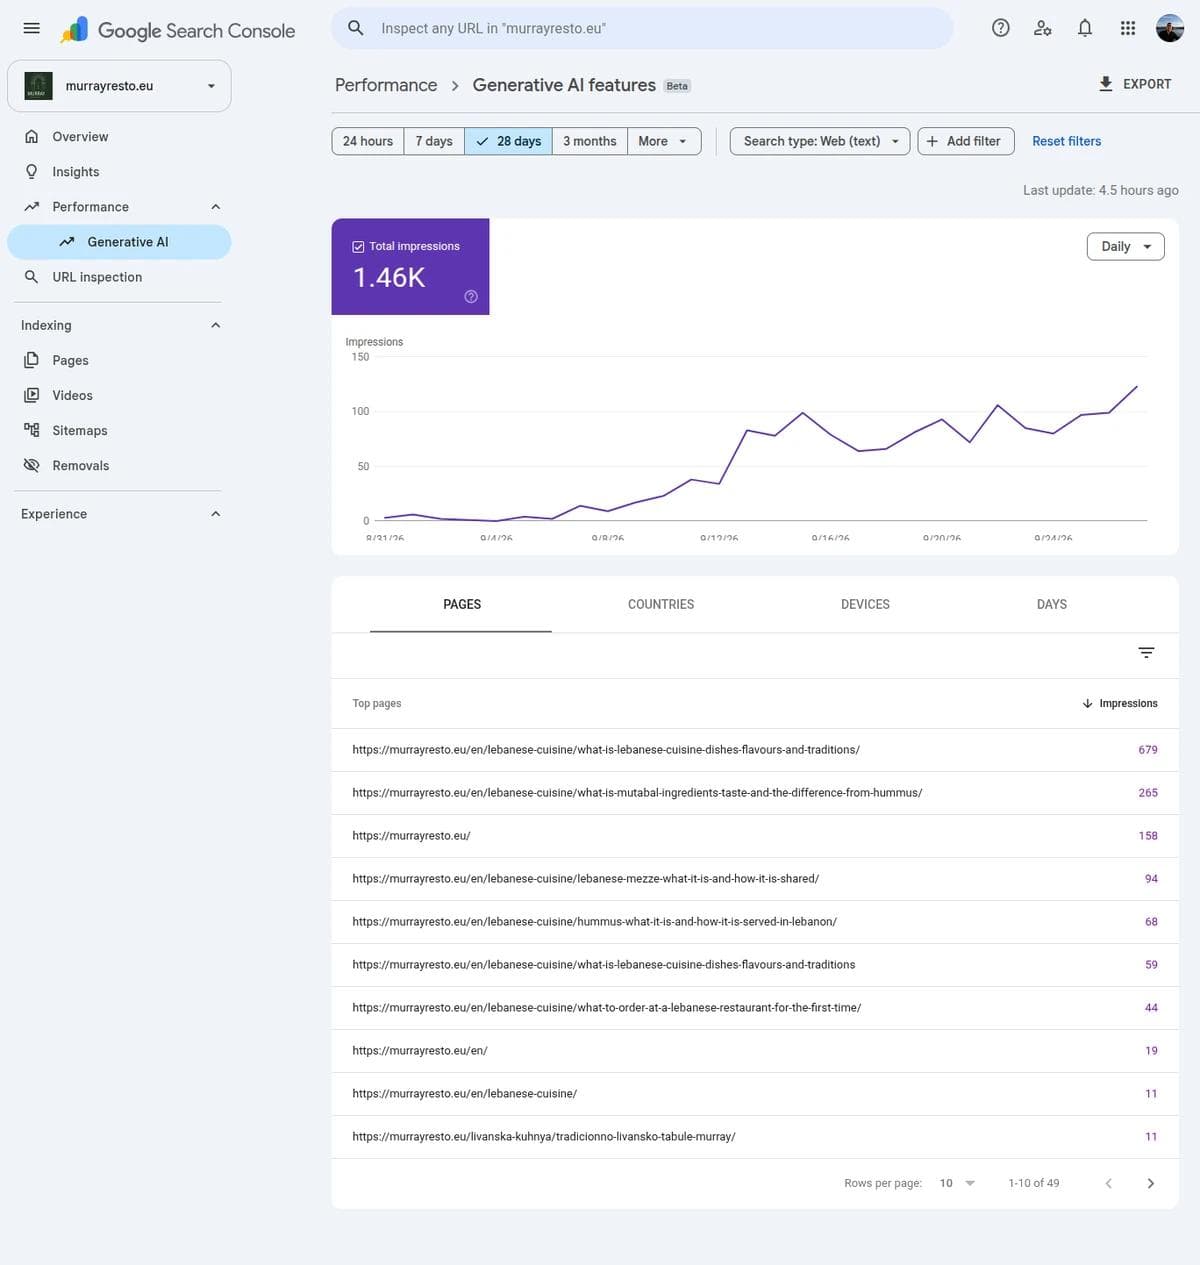Click the chart line near the last data point
Image resolution: width=1200 pixels, height=1265 pixels.
1136,387
